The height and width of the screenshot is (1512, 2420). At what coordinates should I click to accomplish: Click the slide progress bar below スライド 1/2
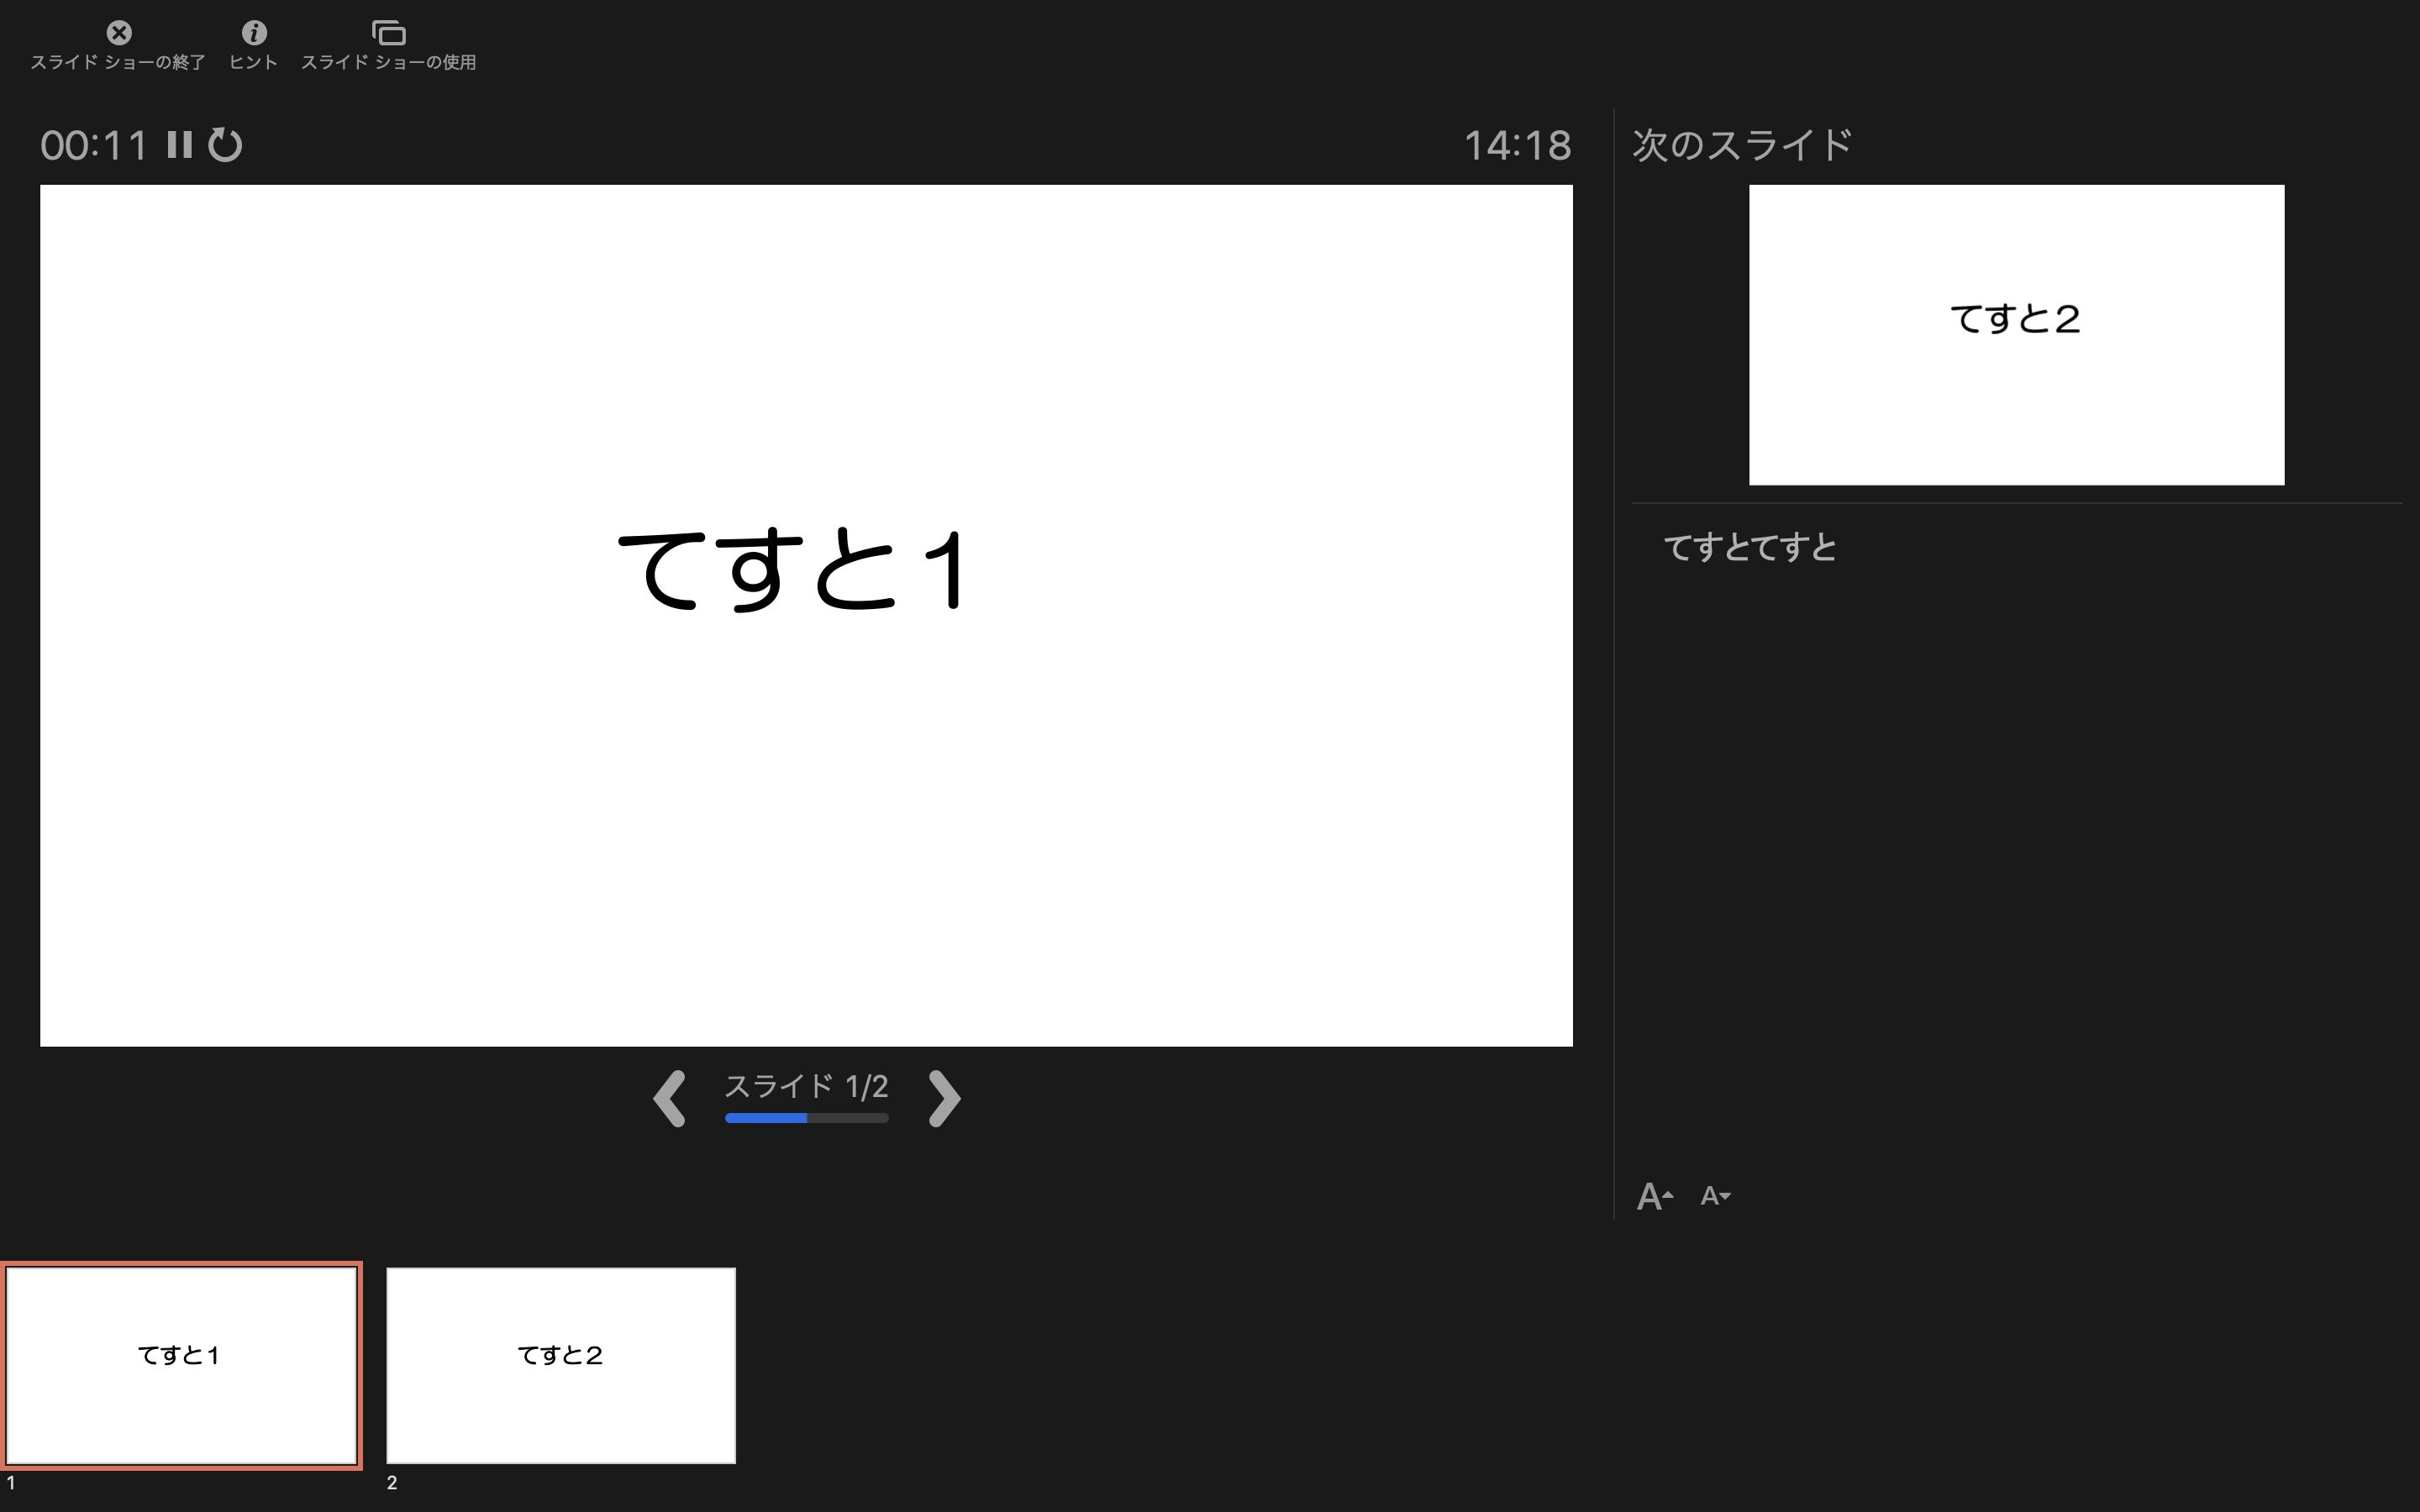coord(806,1118)
